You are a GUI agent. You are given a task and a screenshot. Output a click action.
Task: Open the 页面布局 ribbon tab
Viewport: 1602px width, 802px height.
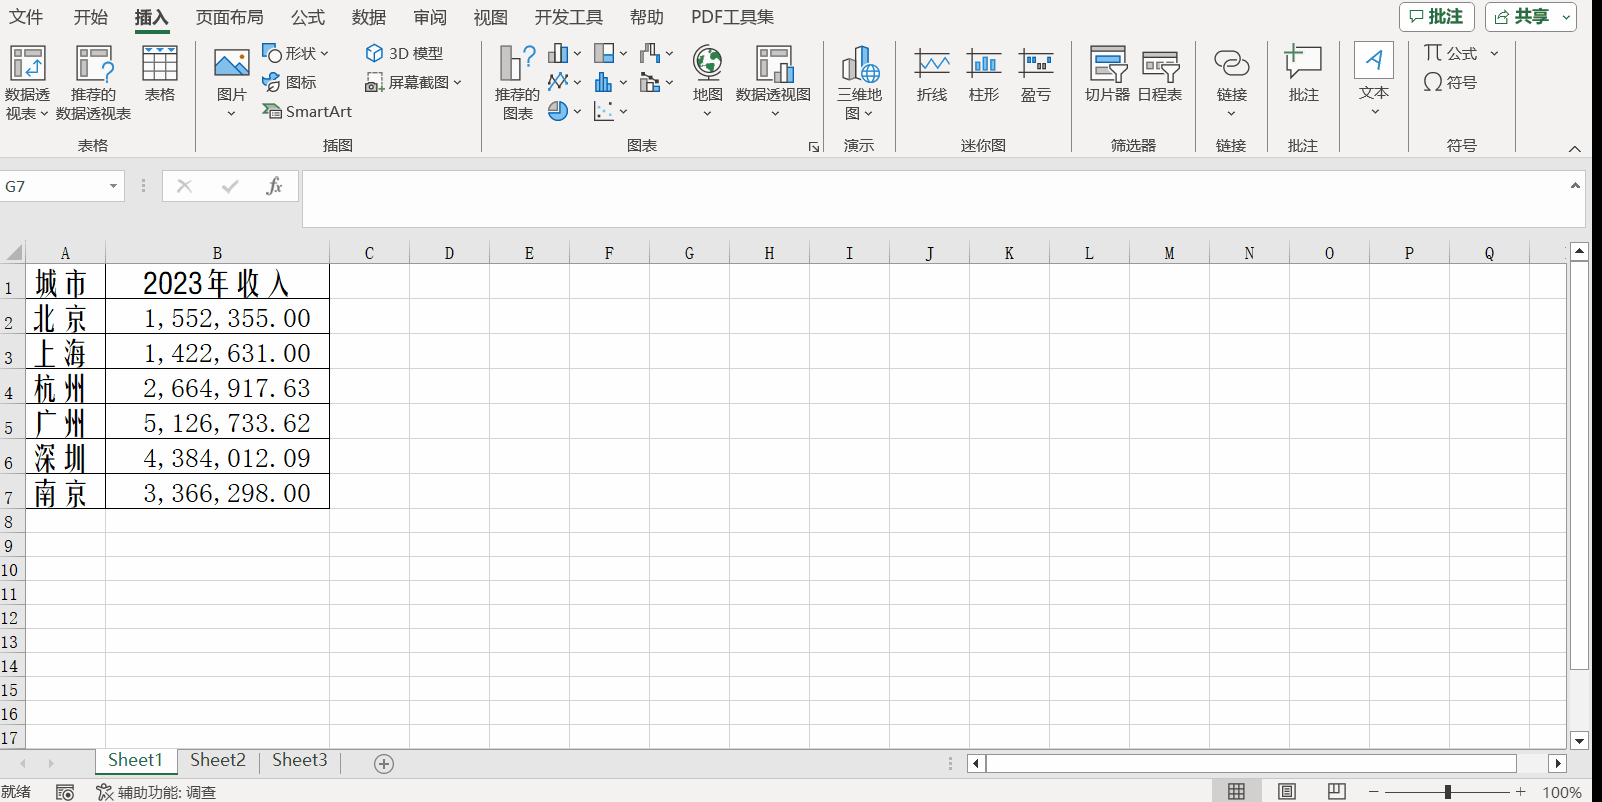[x=229, y=17]
